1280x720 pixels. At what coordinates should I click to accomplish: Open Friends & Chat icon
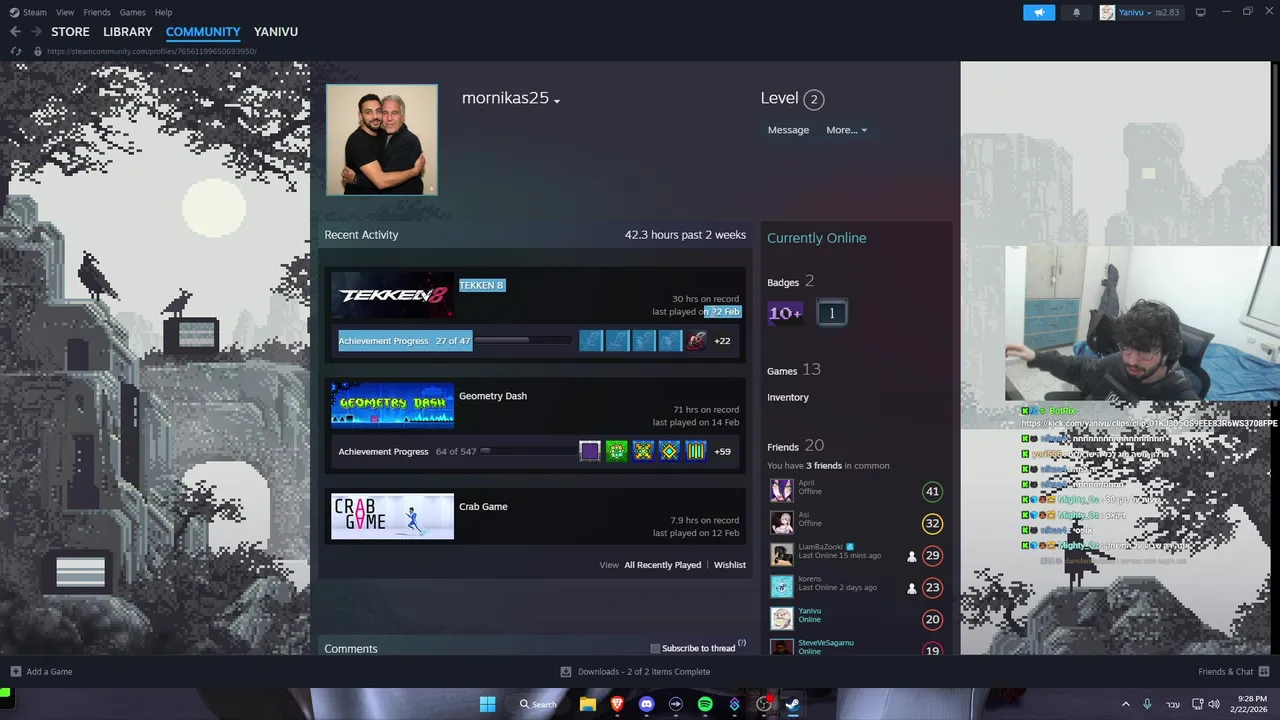tap(1264, 671)
